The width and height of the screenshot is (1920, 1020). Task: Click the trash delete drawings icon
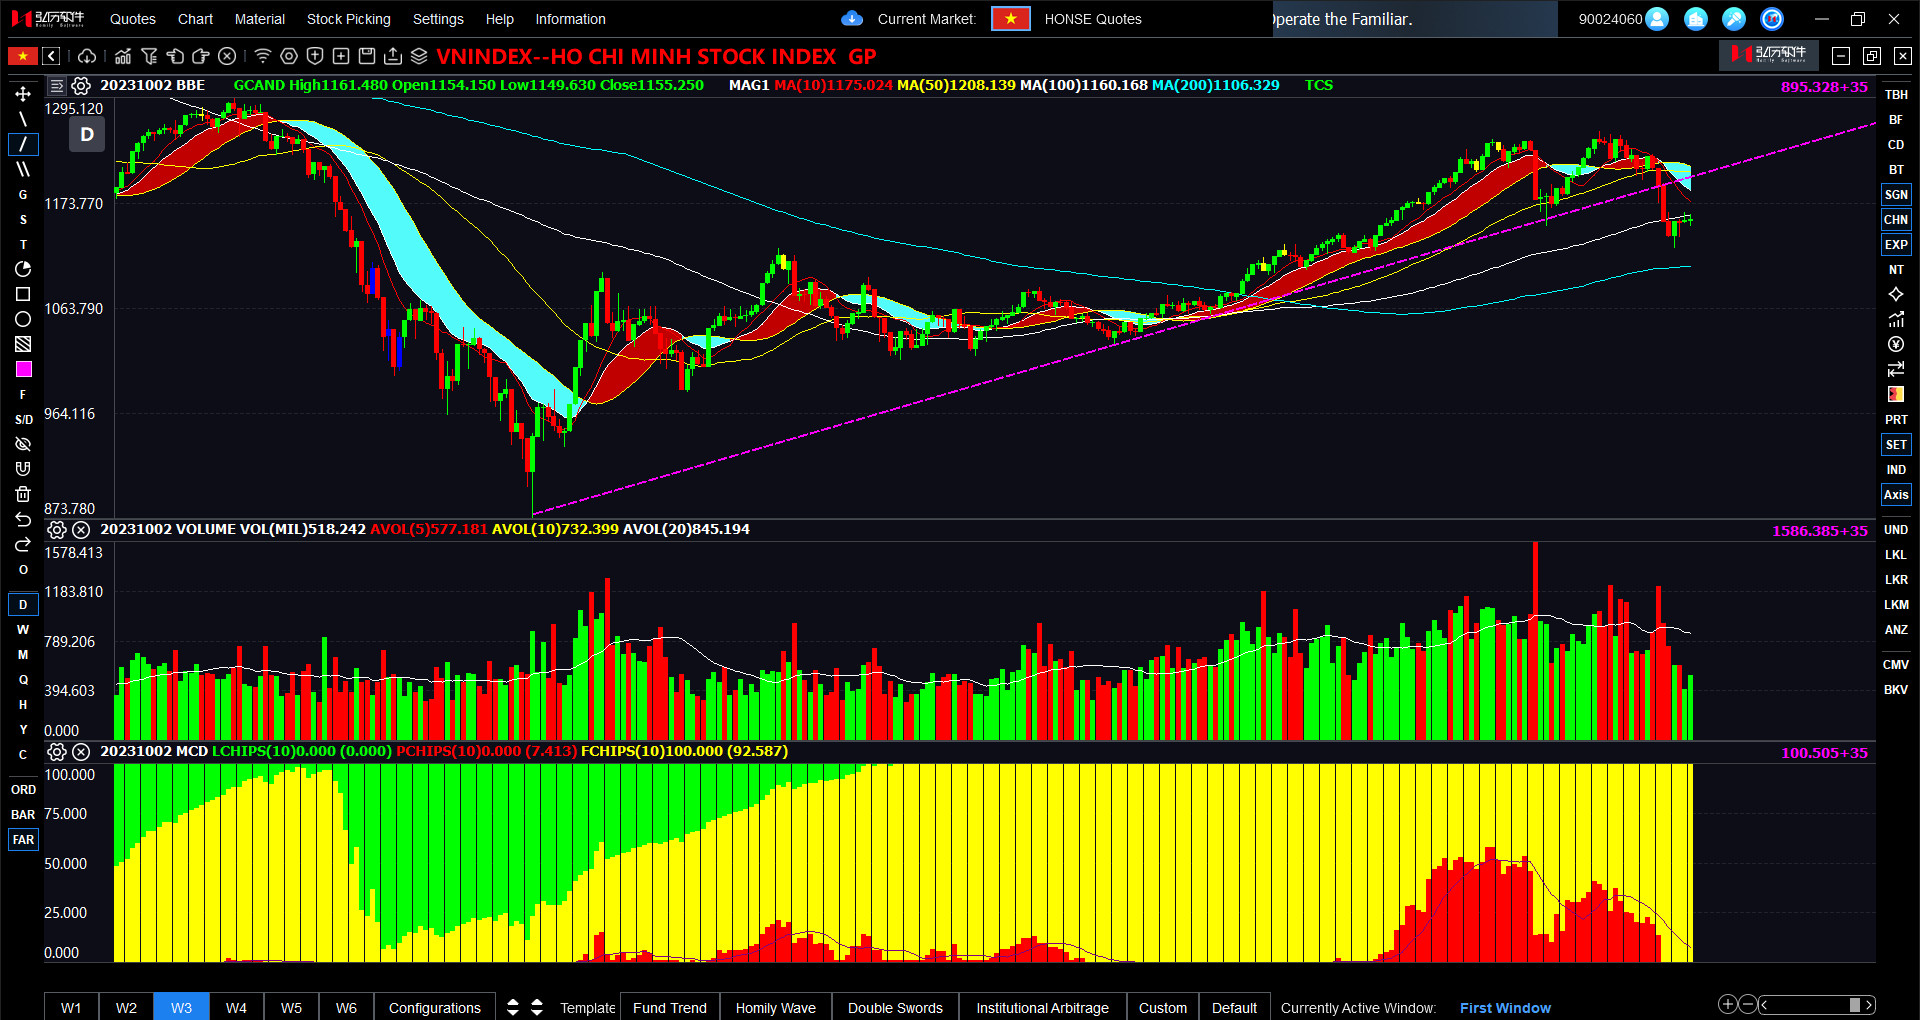pyautogui.click(x=23, y=494)
